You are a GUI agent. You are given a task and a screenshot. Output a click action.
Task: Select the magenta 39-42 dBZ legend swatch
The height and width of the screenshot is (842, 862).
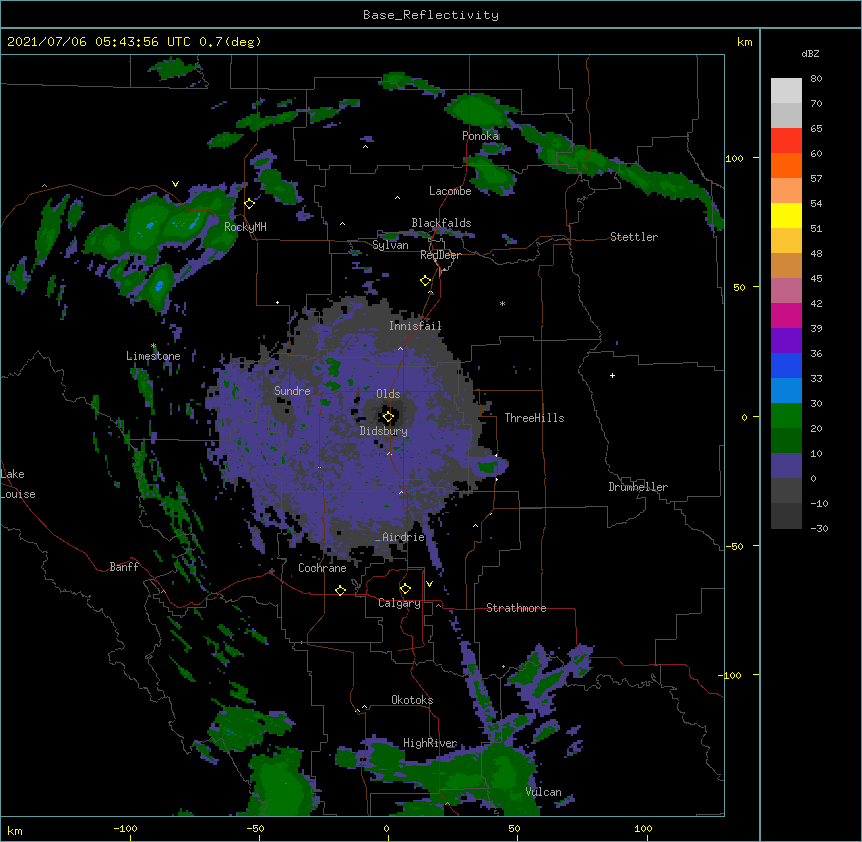coord(786,315)
